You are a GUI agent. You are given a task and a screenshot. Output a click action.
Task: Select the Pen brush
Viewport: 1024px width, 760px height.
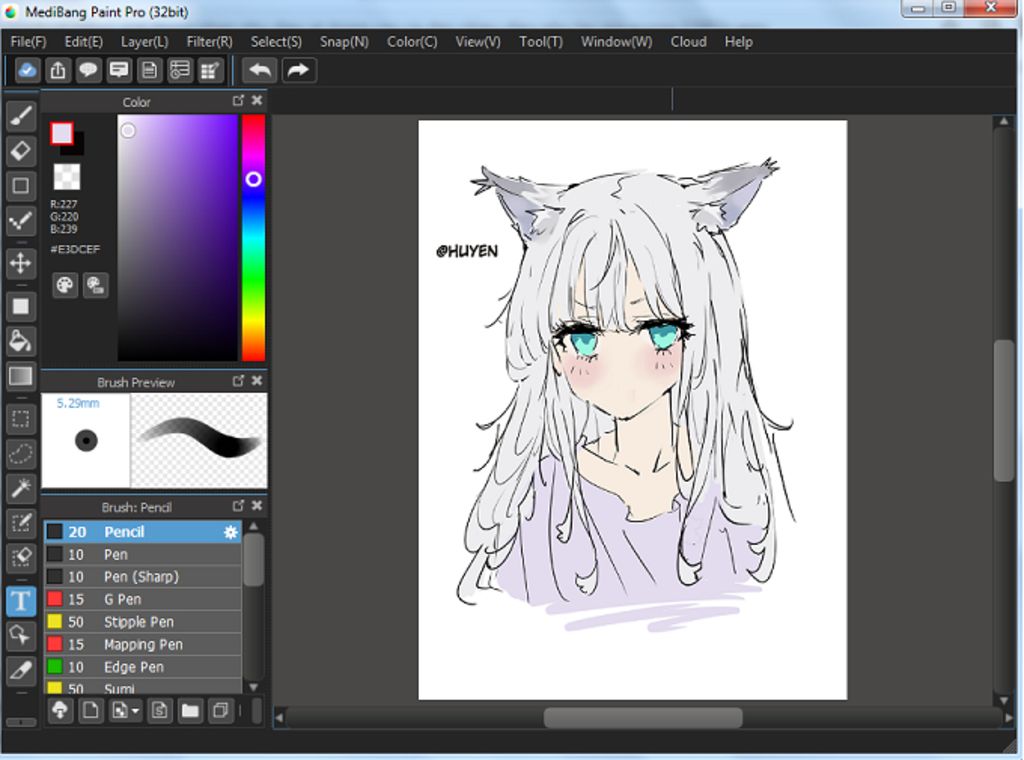[143, 554]
